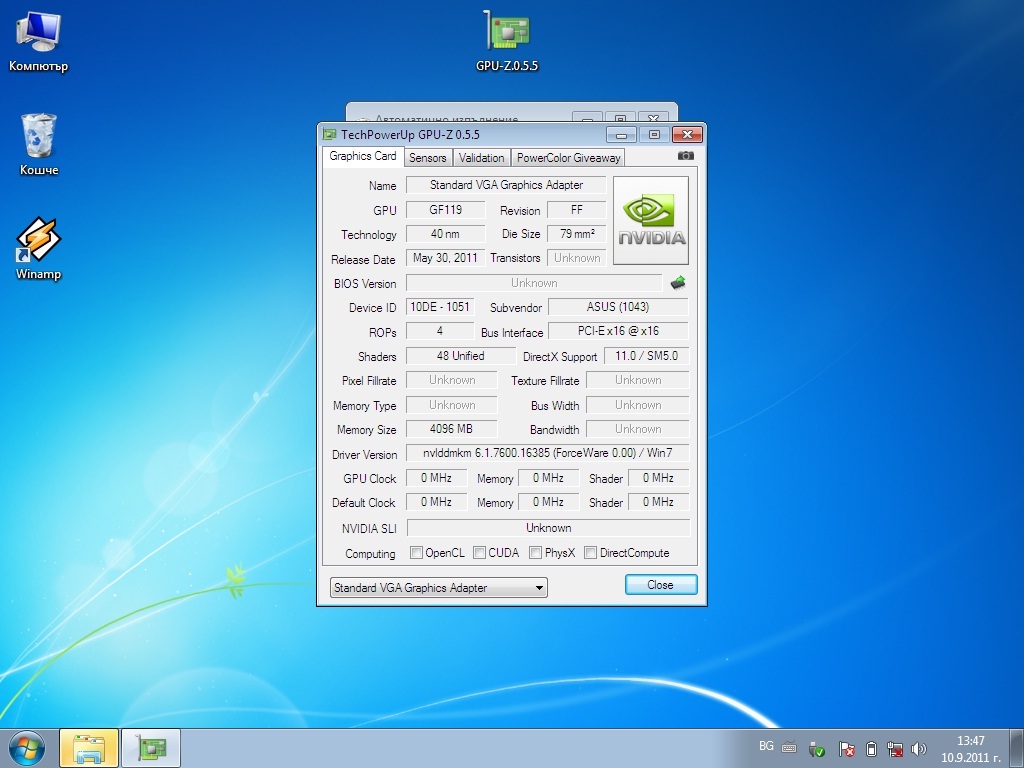
Task: Click the Default Clock 0 MHz field
Action: pos(436,502)
